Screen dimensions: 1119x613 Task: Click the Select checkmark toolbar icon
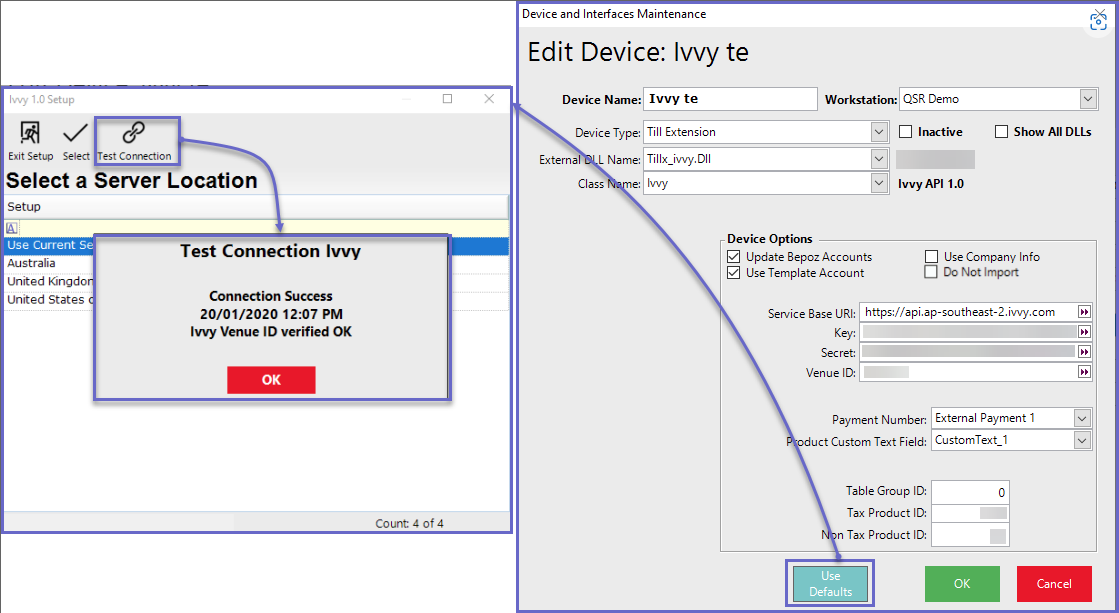76,140
